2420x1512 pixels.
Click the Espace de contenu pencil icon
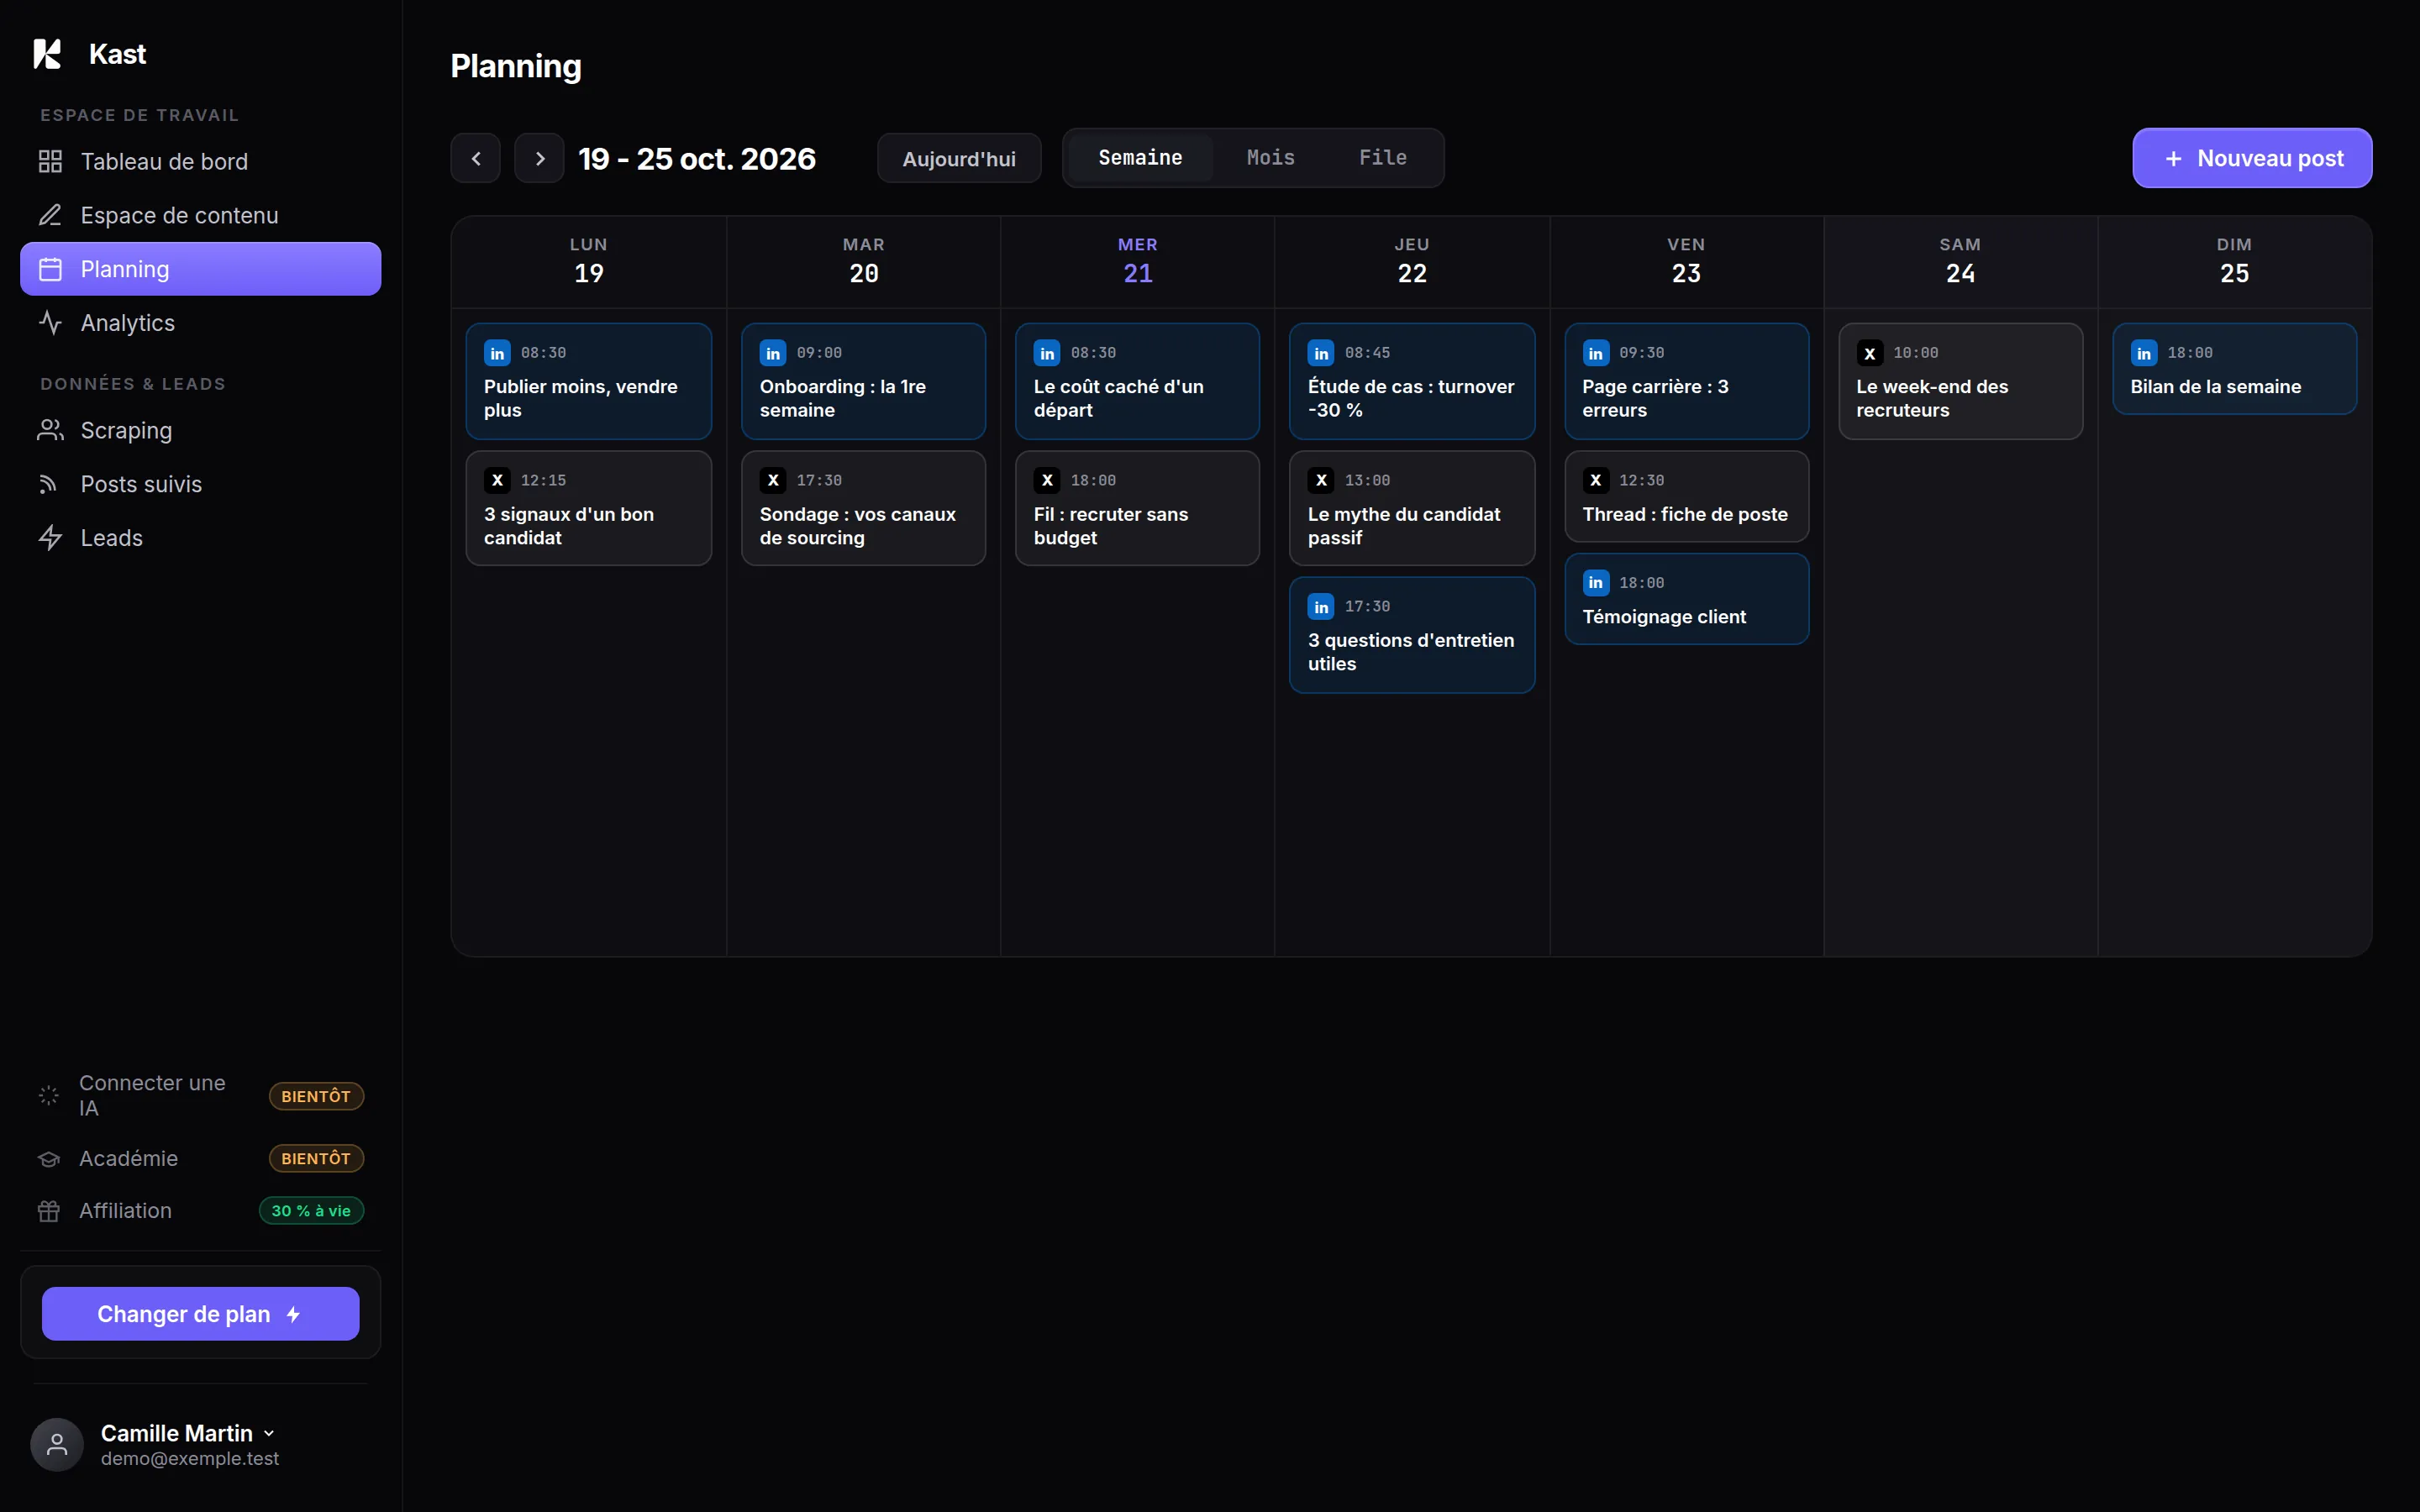tap(50, 215)
